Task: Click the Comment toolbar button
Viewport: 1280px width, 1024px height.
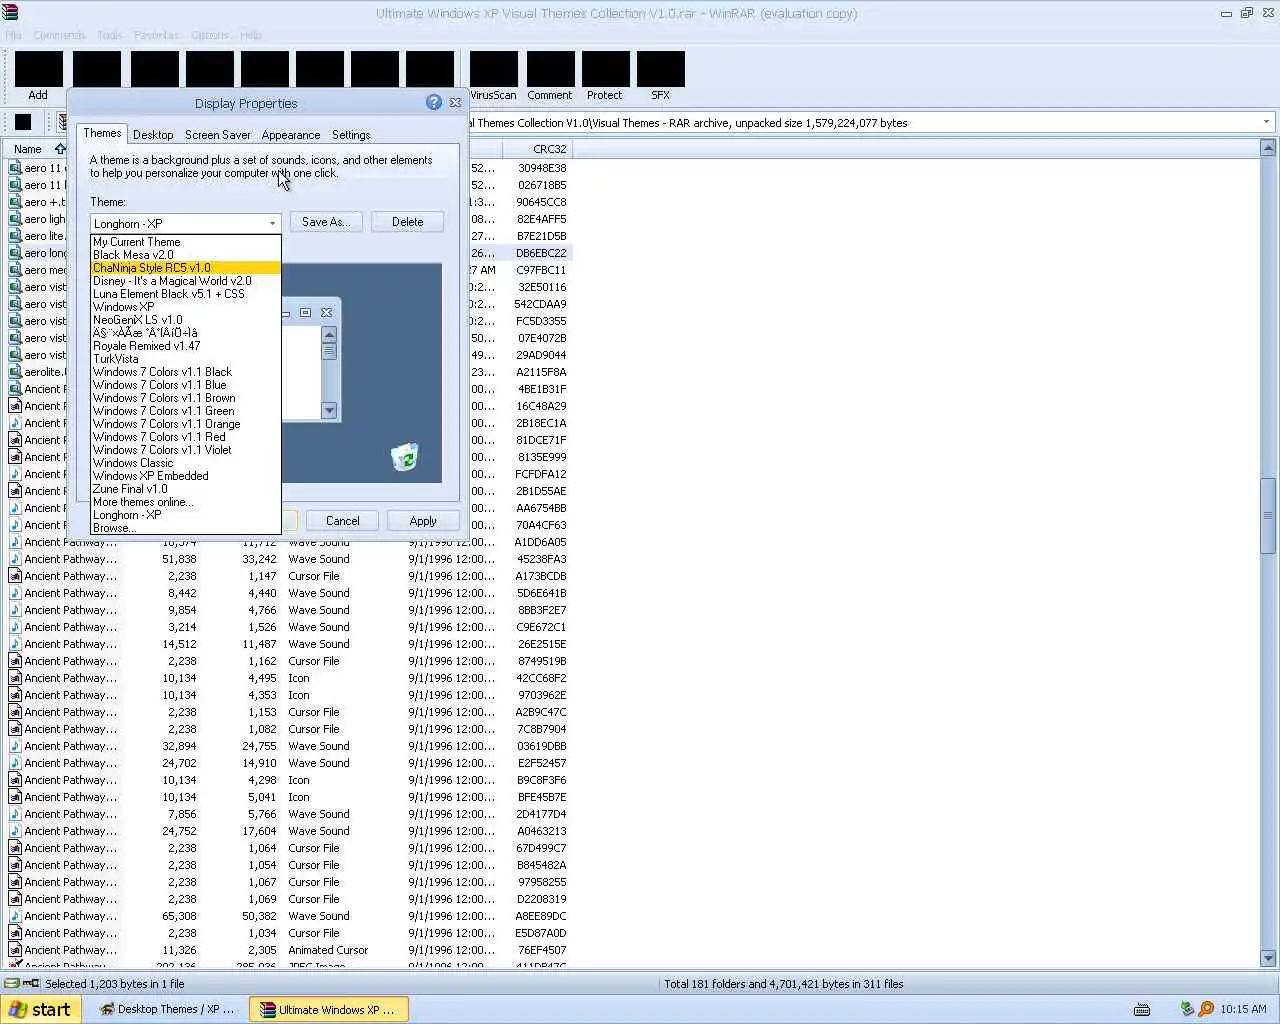Action: tap(550, 76)
